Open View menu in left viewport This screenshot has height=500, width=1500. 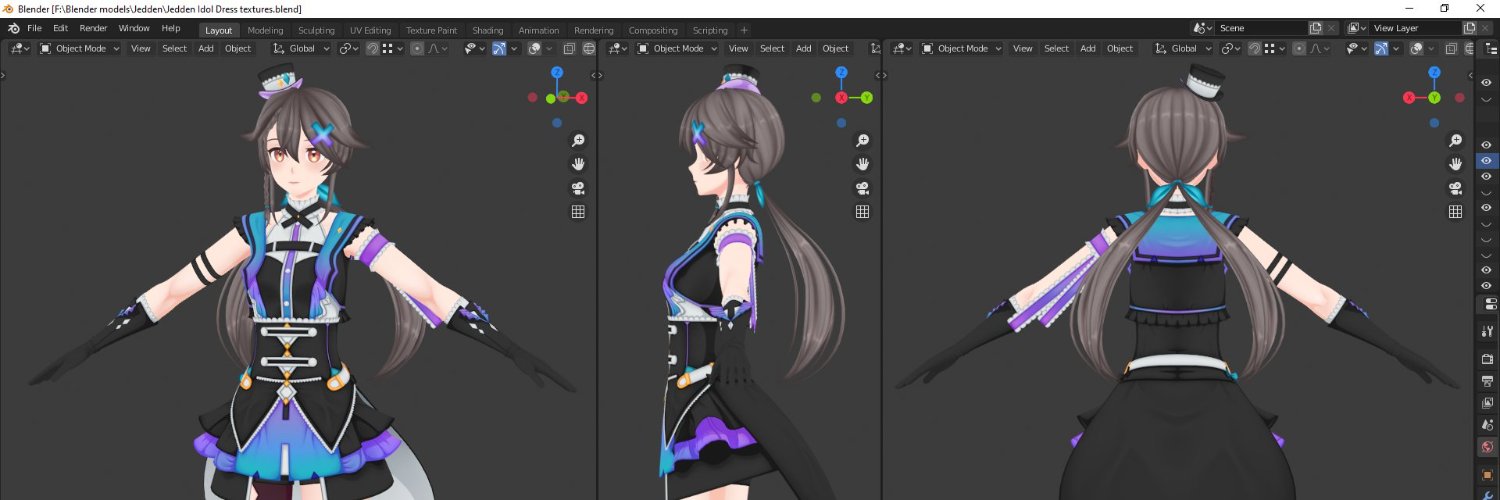(x=141, y=48)
